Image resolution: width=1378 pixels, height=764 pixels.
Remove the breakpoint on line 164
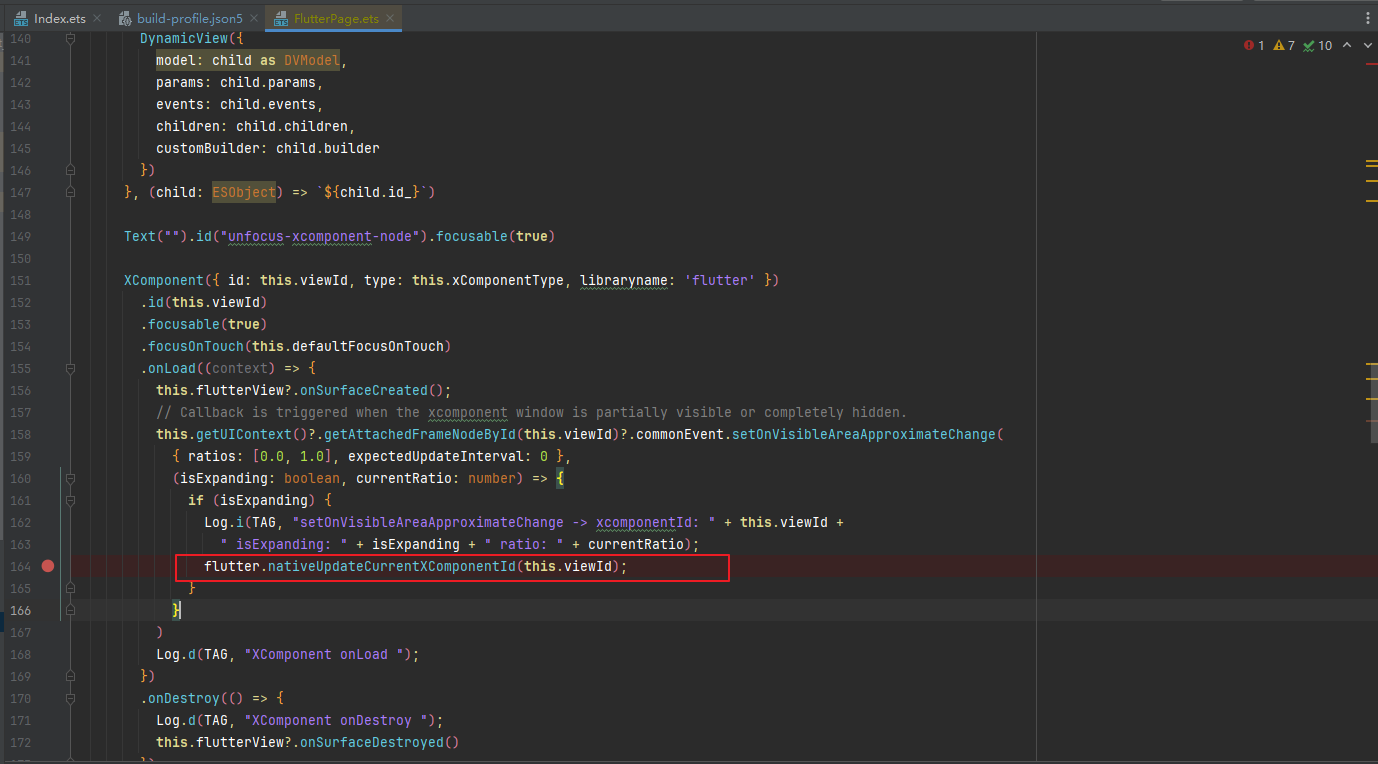point(48,566)
